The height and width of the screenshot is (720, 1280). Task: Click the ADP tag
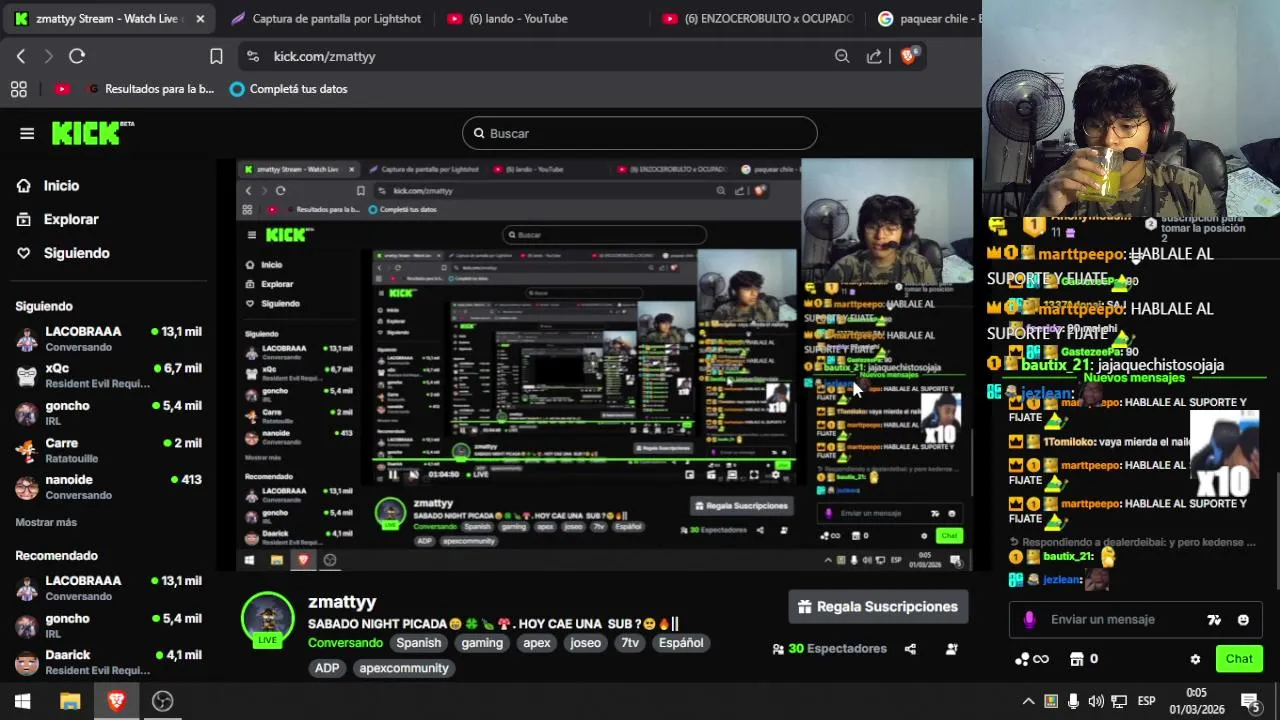(x=327, y=668)
